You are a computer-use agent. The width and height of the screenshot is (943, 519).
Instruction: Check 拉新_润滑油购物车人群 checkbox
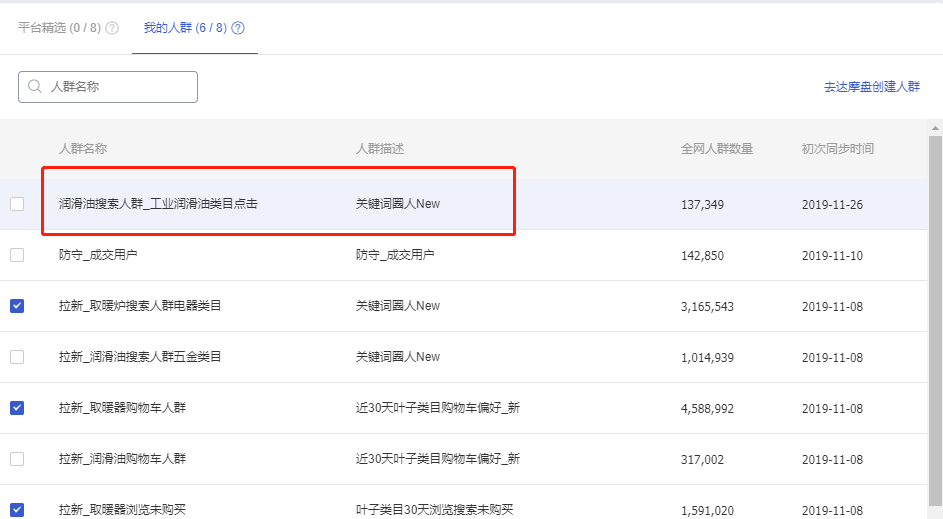point(17,459)
